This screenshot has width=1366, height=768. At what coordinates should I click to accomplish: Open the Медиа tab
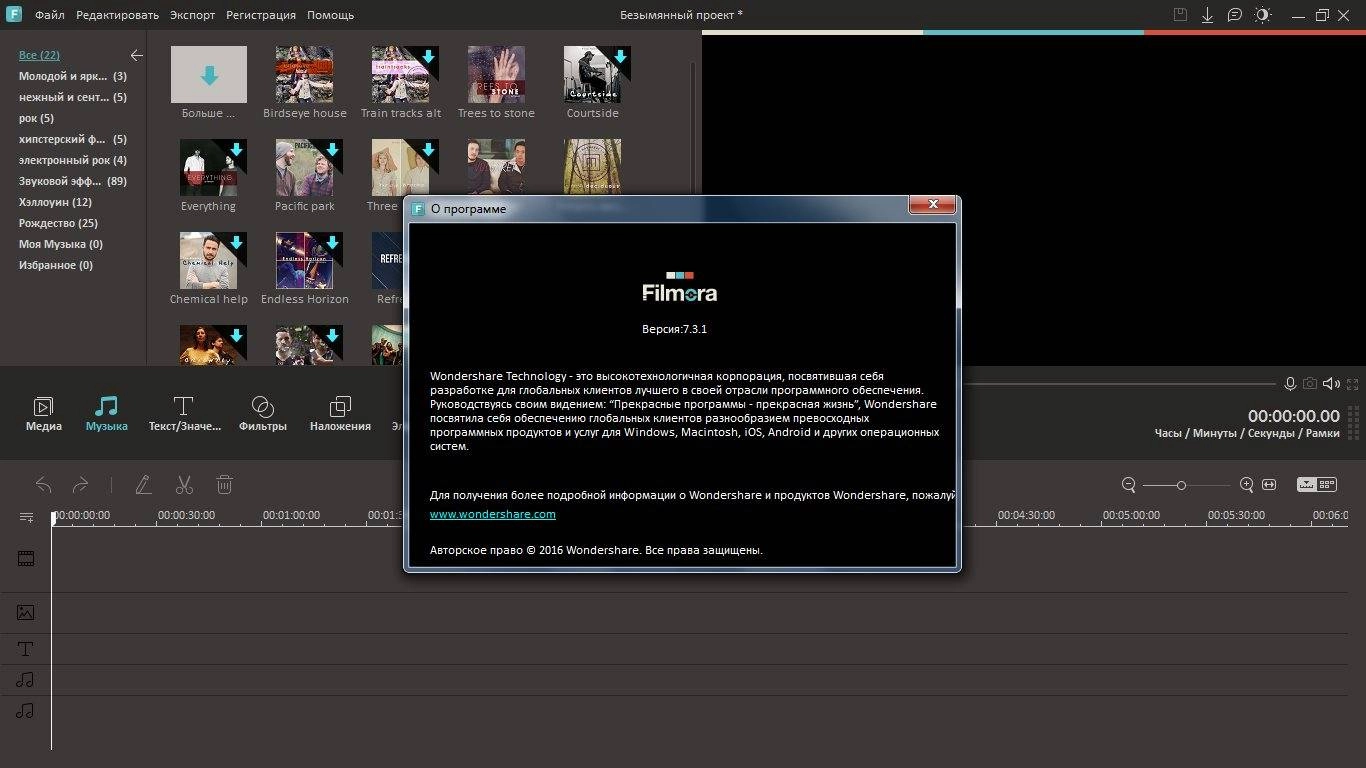pyautogui.click(x=43, y=414)
